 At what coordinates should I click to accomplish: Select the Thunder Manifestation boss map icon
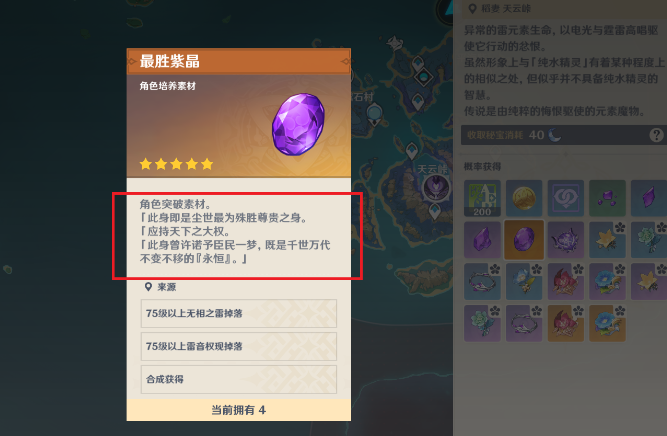pyautogui.click(x=436, y=188)
